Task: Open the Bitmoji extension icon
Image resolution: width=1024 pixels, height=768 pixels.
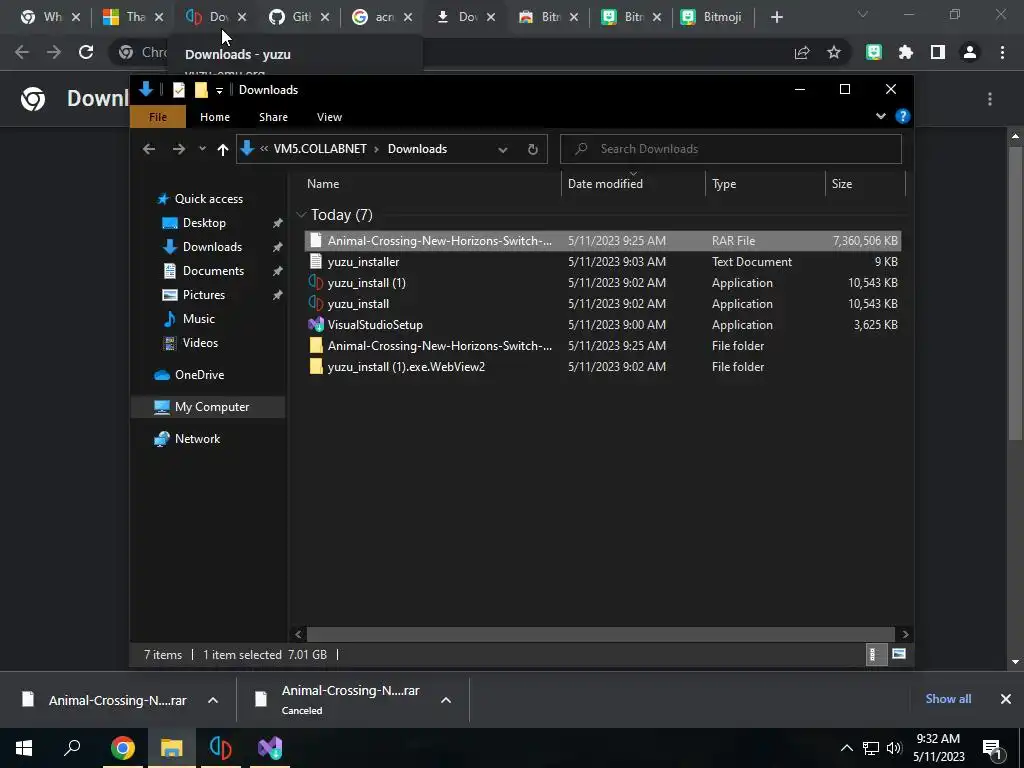Action: coord(874,52)
